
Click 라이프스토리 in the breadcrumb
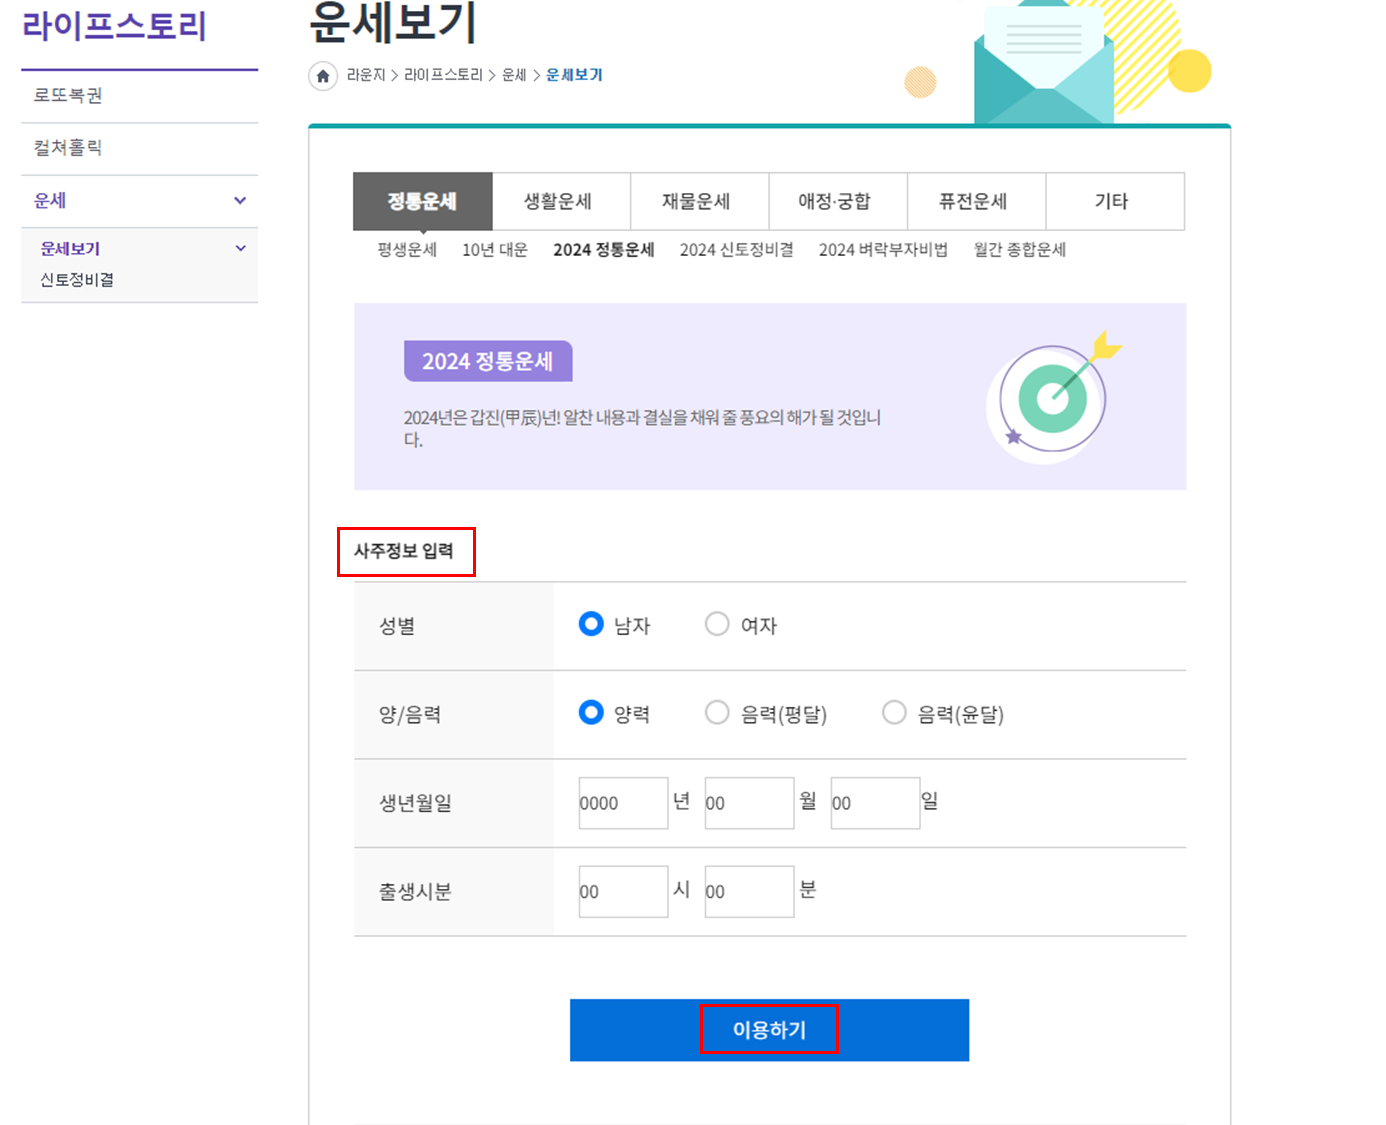[x=442, y=75]
